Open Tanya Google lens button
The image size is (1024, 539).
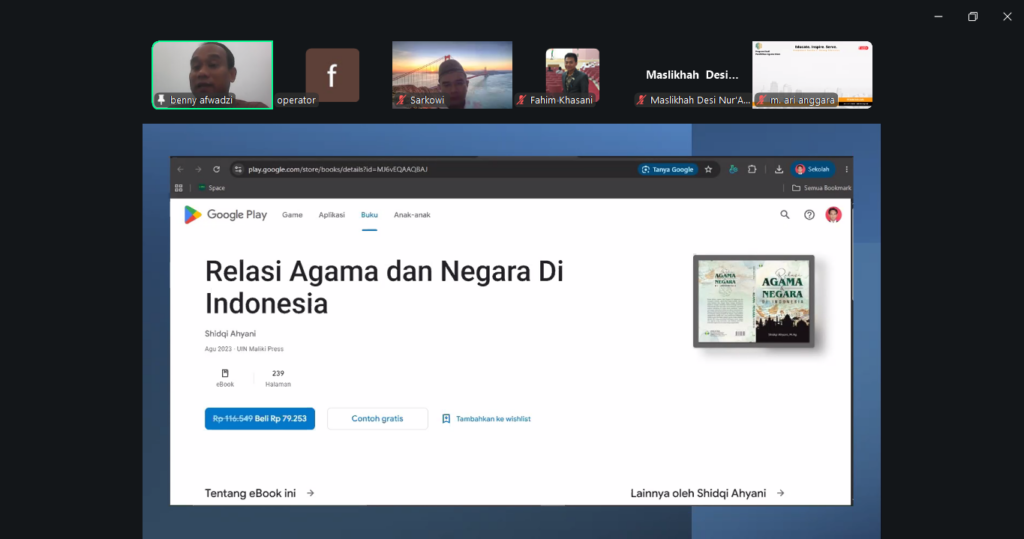tap(667, 169)
